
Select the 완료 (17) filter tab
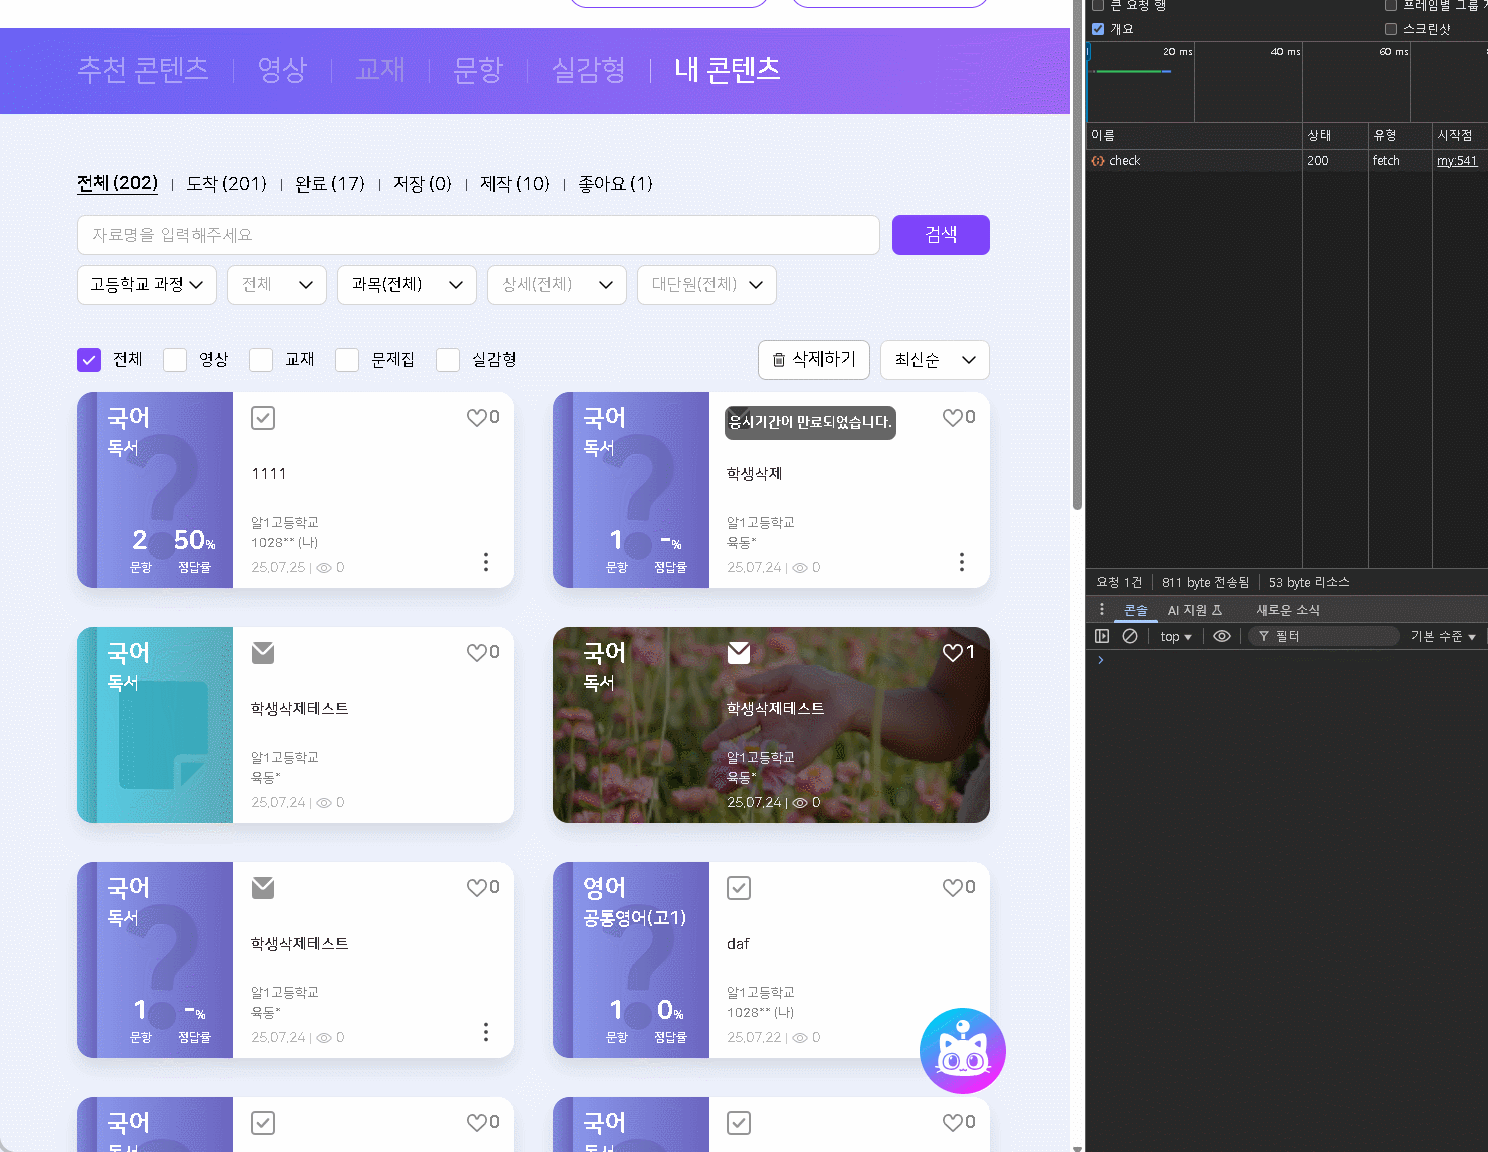click(x=330, y=184)
